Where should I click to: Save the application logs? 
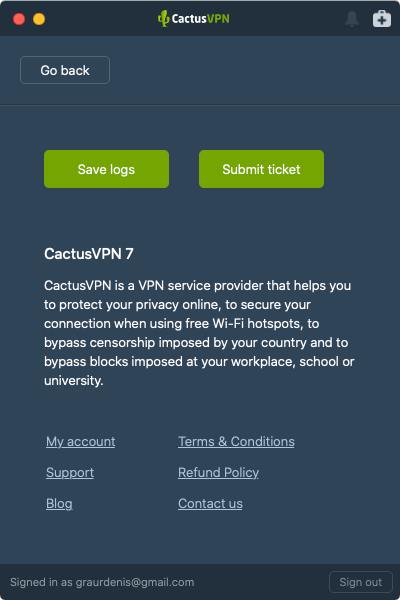106,169
